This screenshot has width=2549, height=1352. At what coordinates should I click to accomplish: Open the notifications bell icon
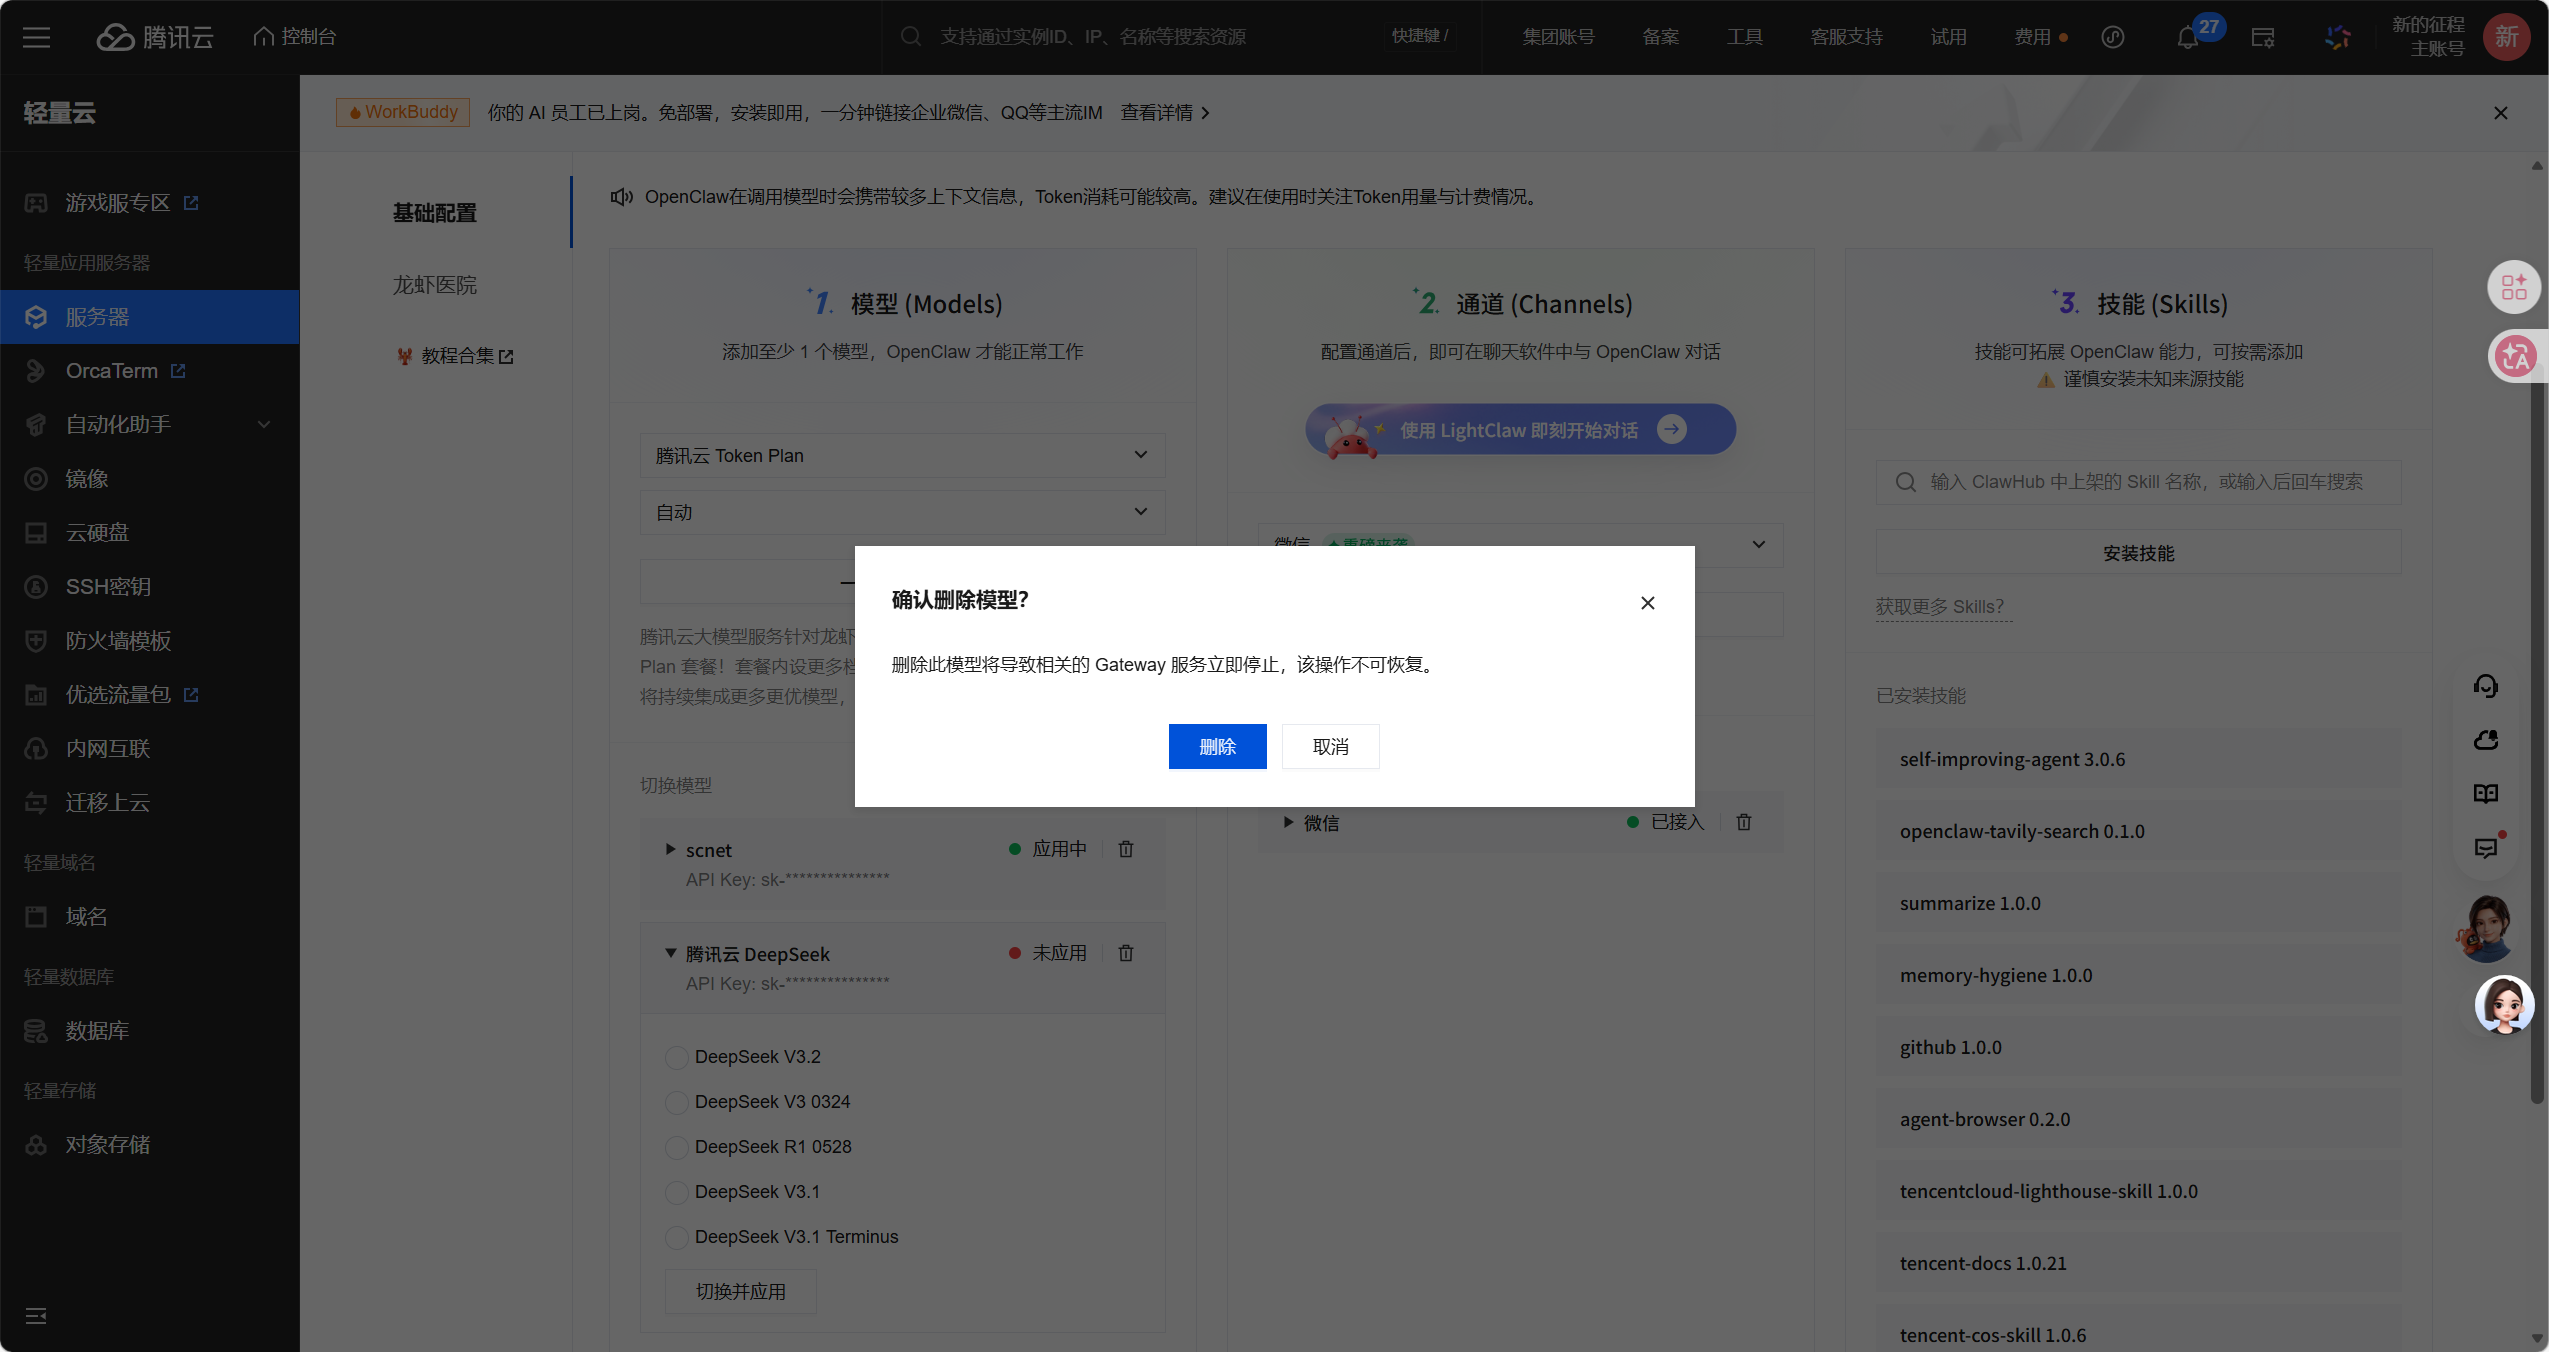(2188, 38)
